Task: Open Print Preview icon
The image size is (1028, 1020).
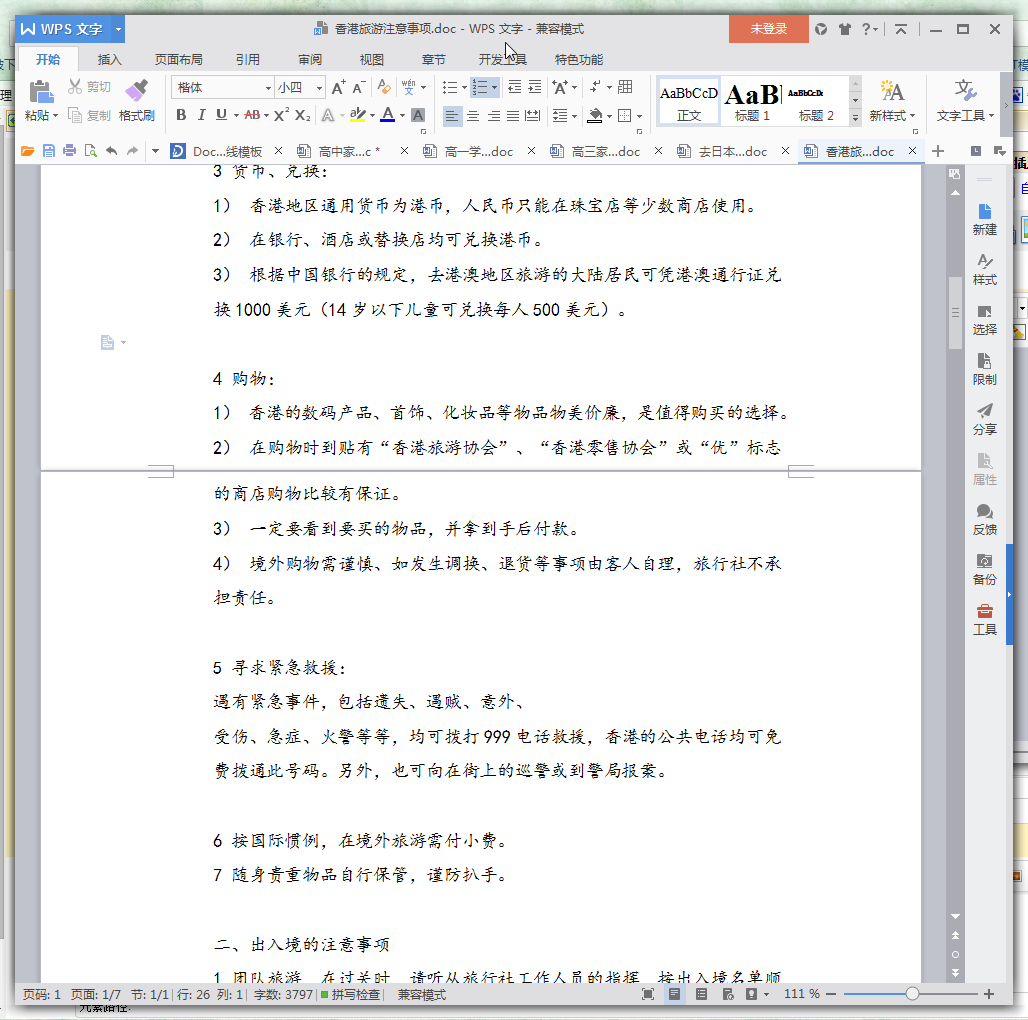Action: (90, 151)
